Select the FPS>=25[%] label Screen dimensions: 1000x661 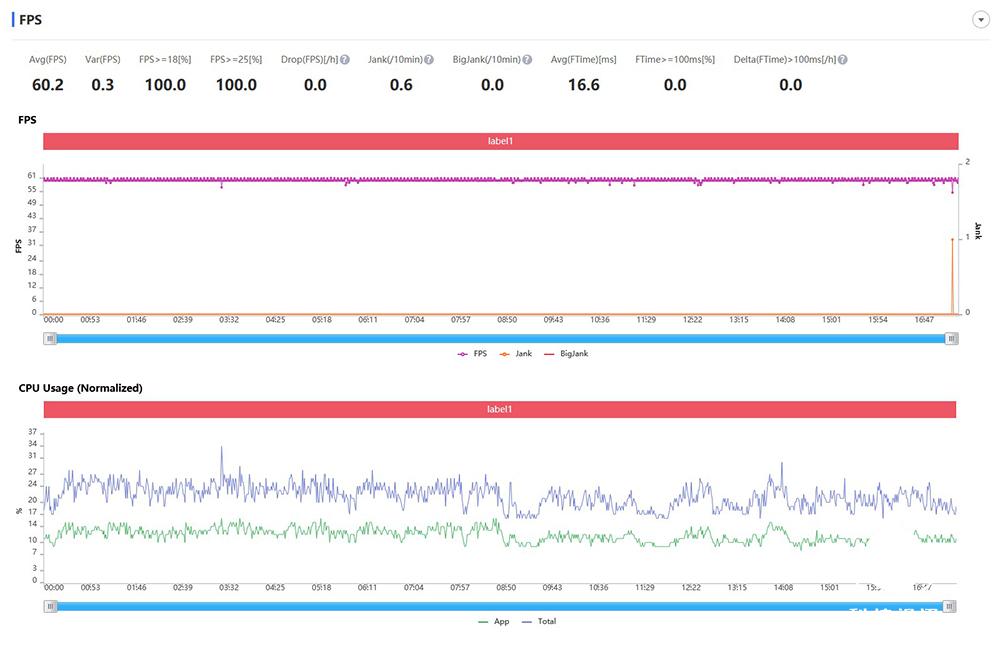click(x=236, y=59)
